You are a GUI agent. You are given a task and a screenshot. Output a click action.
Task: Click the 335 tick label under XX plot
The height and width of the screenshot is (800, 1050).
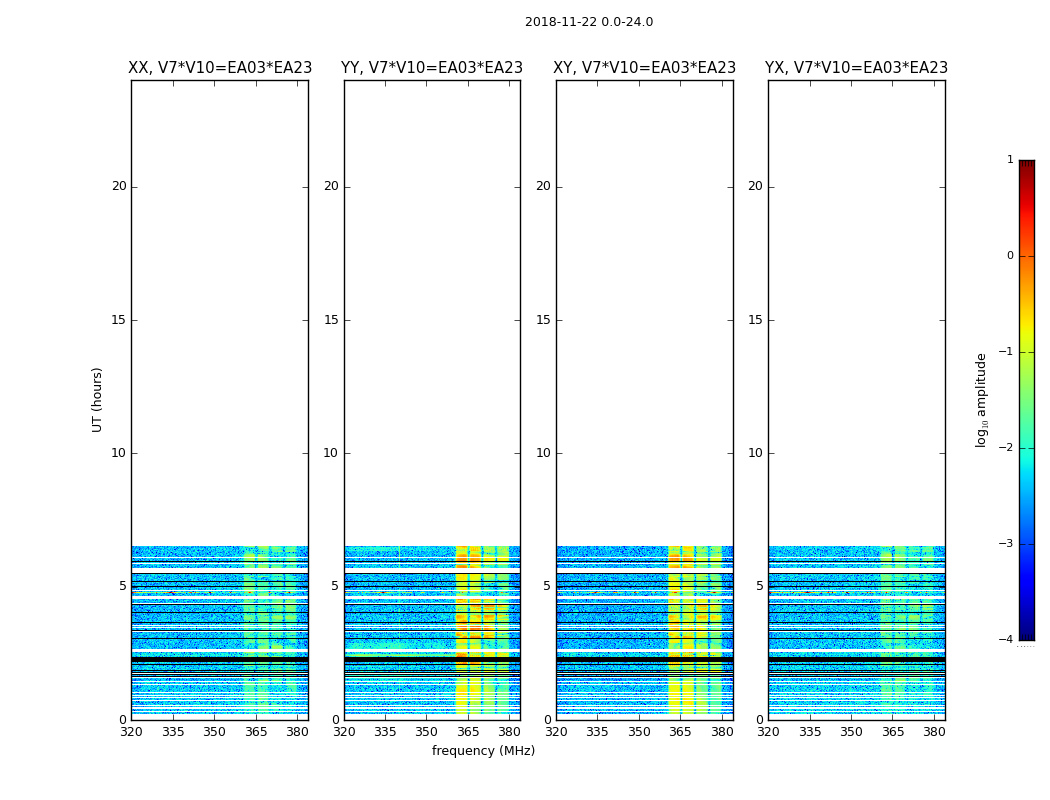(173, 732)
